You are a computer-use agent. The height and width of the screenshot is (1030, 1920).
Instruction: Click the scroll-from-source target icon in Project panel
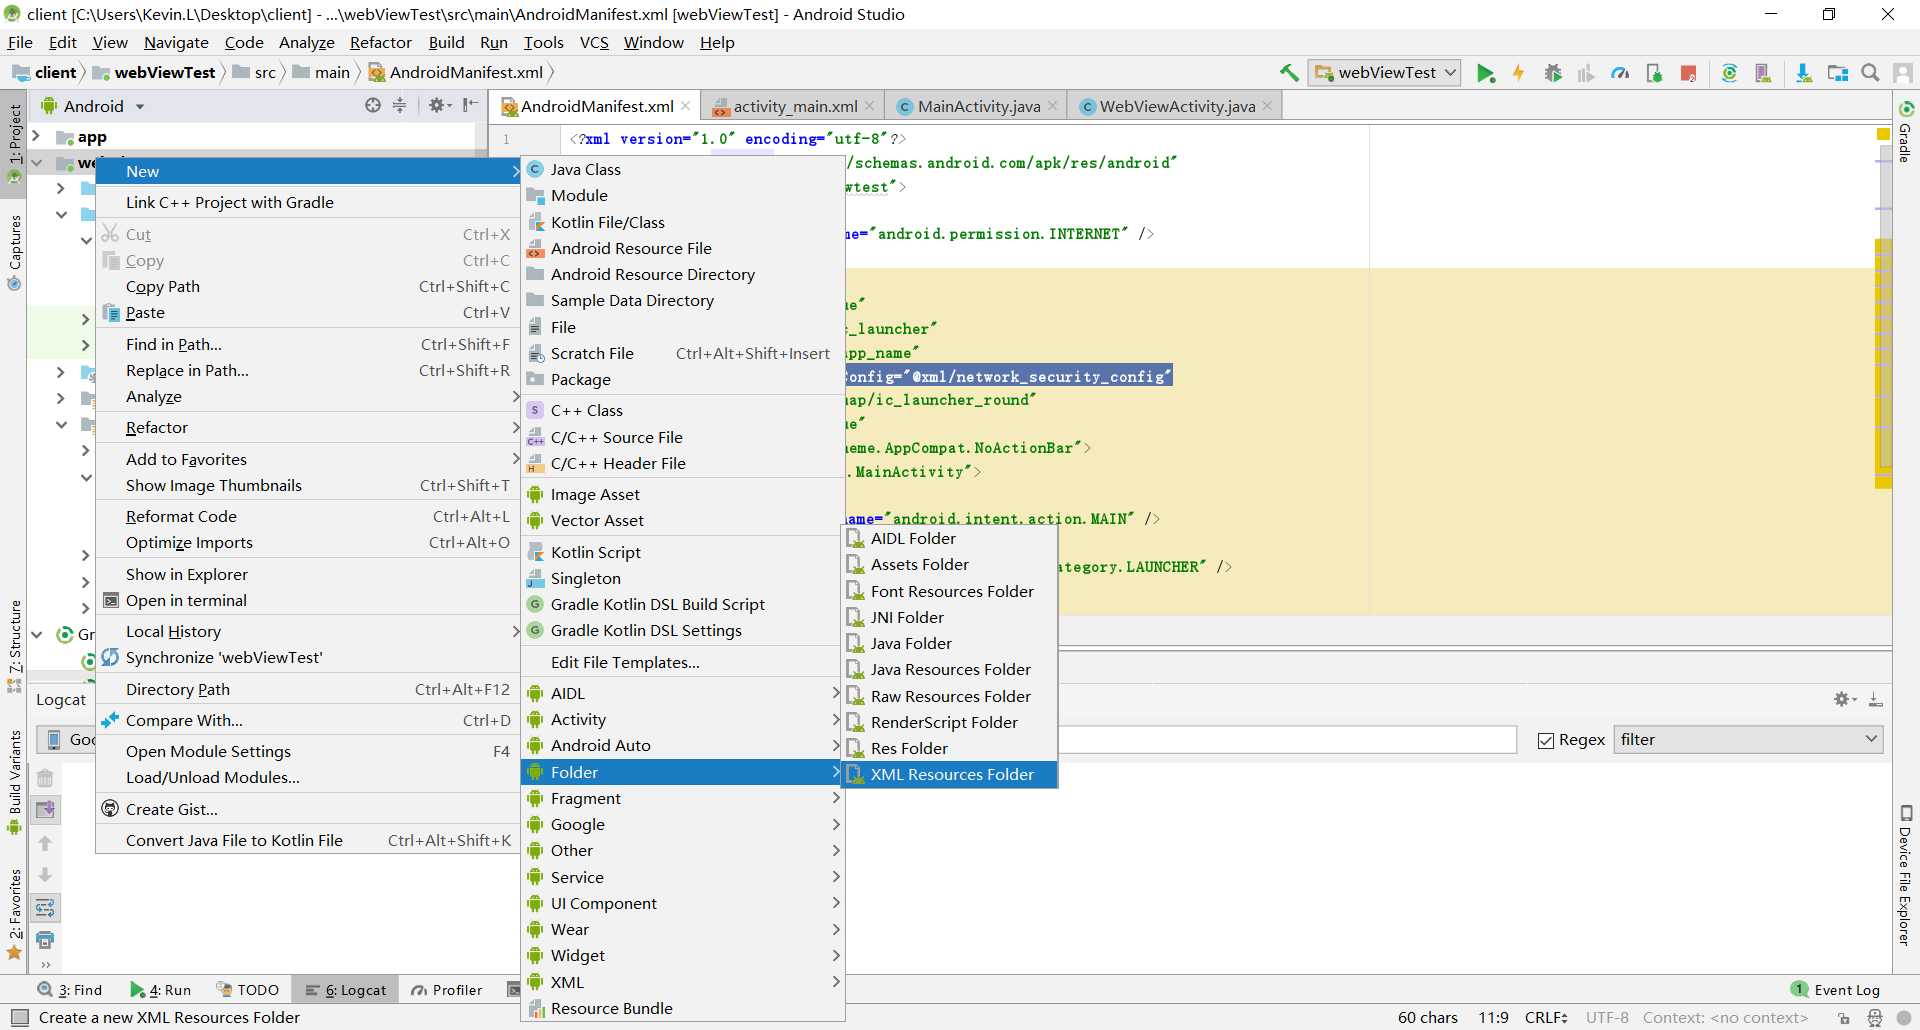373,105
